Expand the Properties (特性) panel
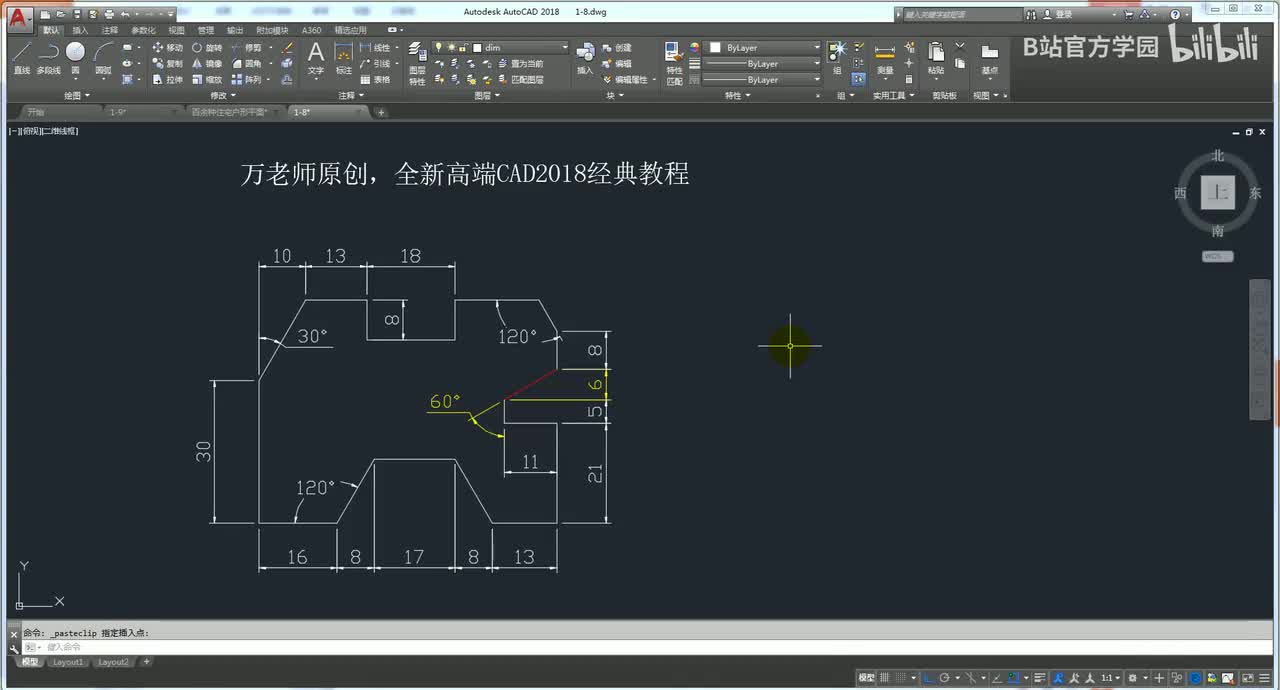Image resolution: width=1280 pixels, height=690 pixels. coord(737,96)
